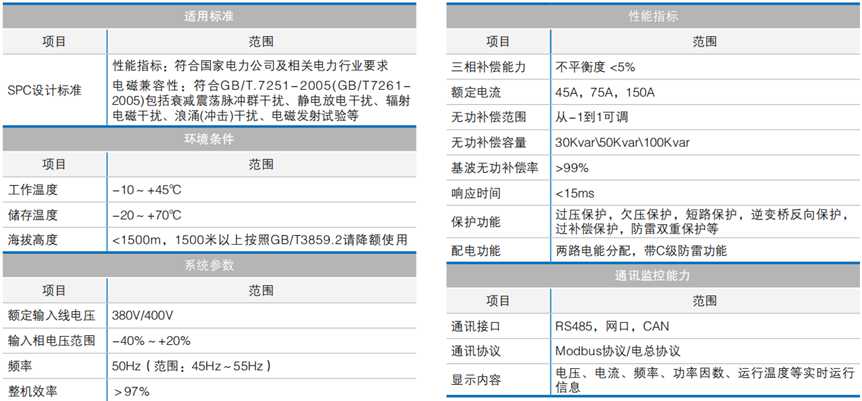Select the SPC设计标准 row label
Viewport: 862px width, 401px height.
point(45,90)
